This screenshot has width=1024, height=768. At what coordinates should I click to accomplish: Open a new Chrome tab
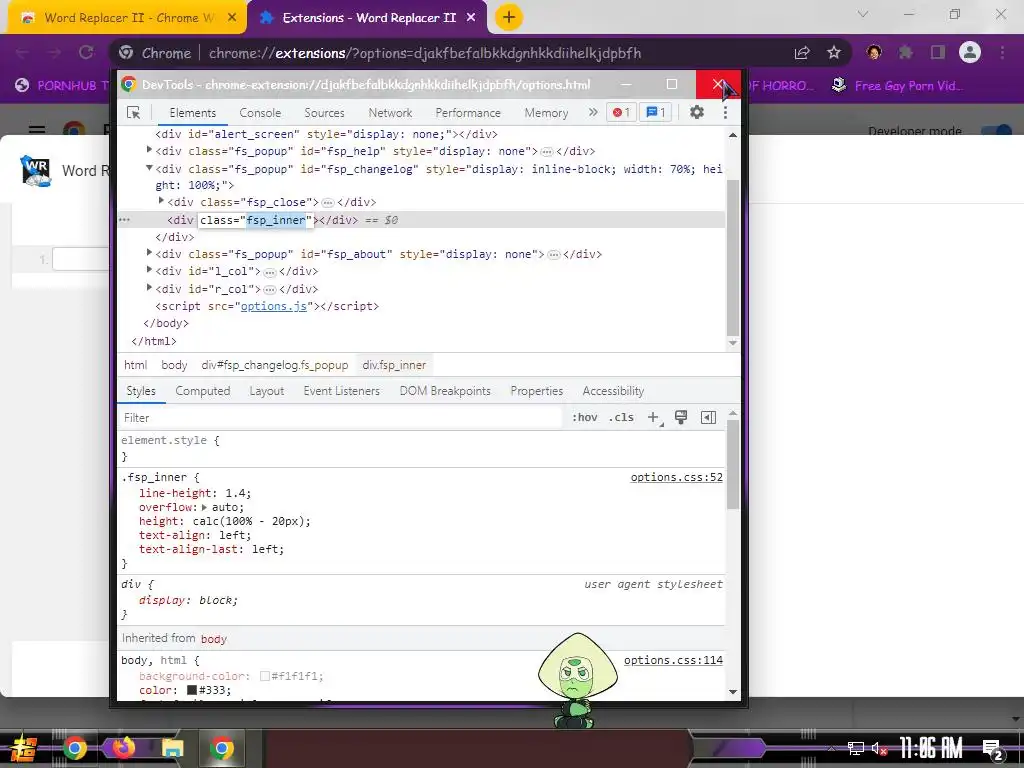(509, 18)
